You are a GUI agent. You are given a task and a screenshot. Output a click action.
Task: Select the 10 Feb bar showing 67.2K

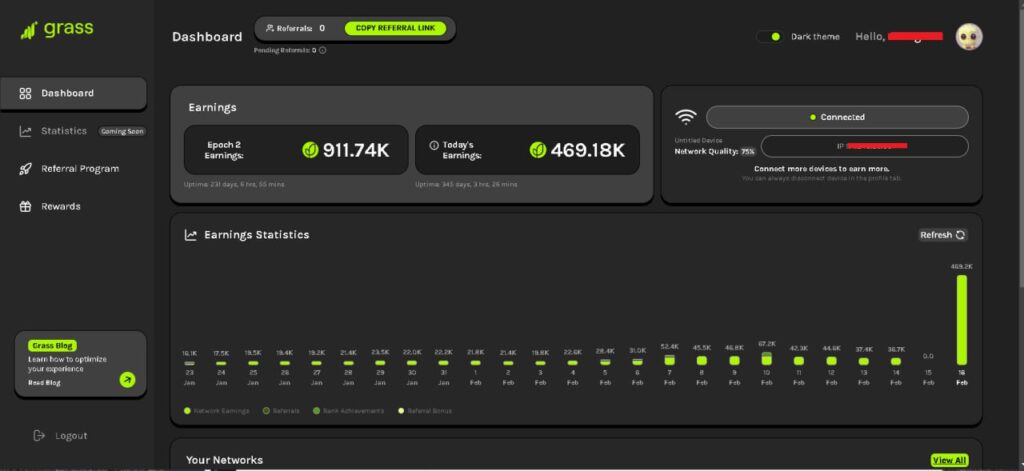[766, 359]
